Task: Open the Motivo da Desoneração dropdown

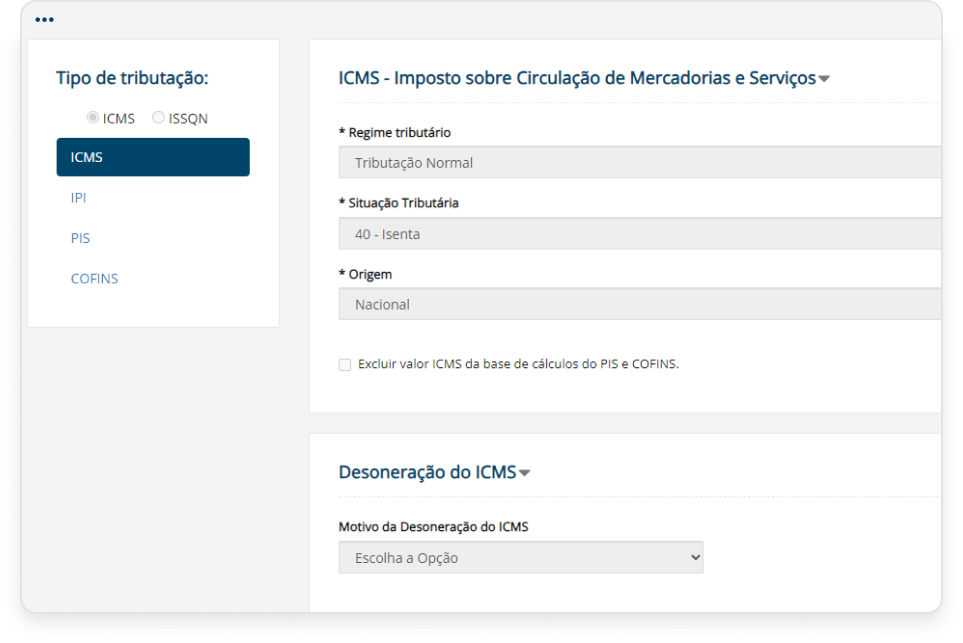Action: pyautogui.click(x=520, y=557)
